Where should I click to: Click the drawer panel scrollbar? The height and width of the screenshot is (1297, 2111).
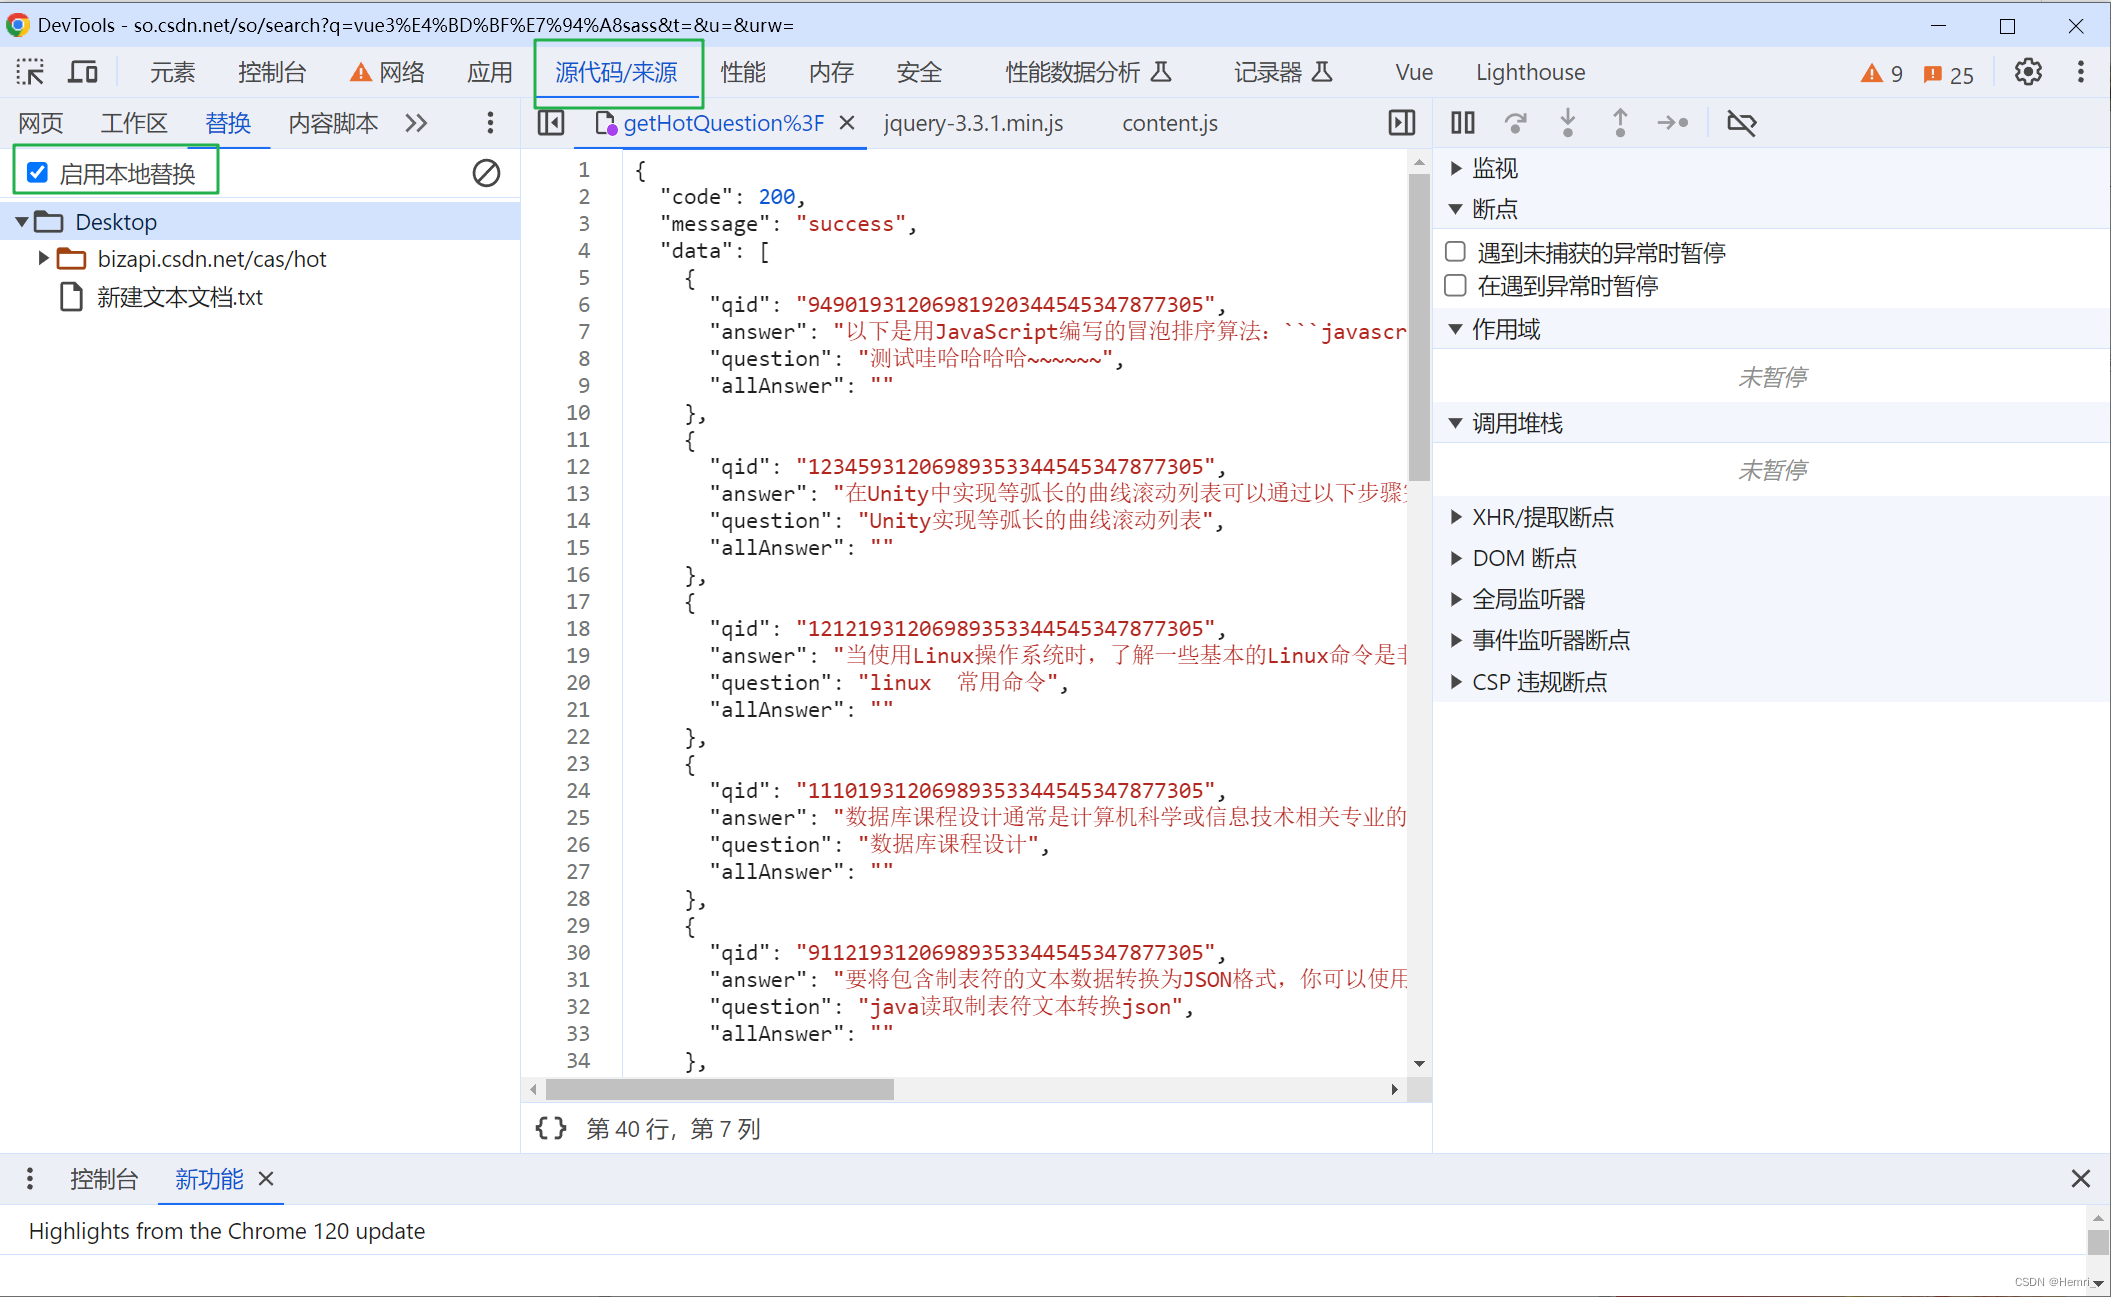click(2097, 1242)
